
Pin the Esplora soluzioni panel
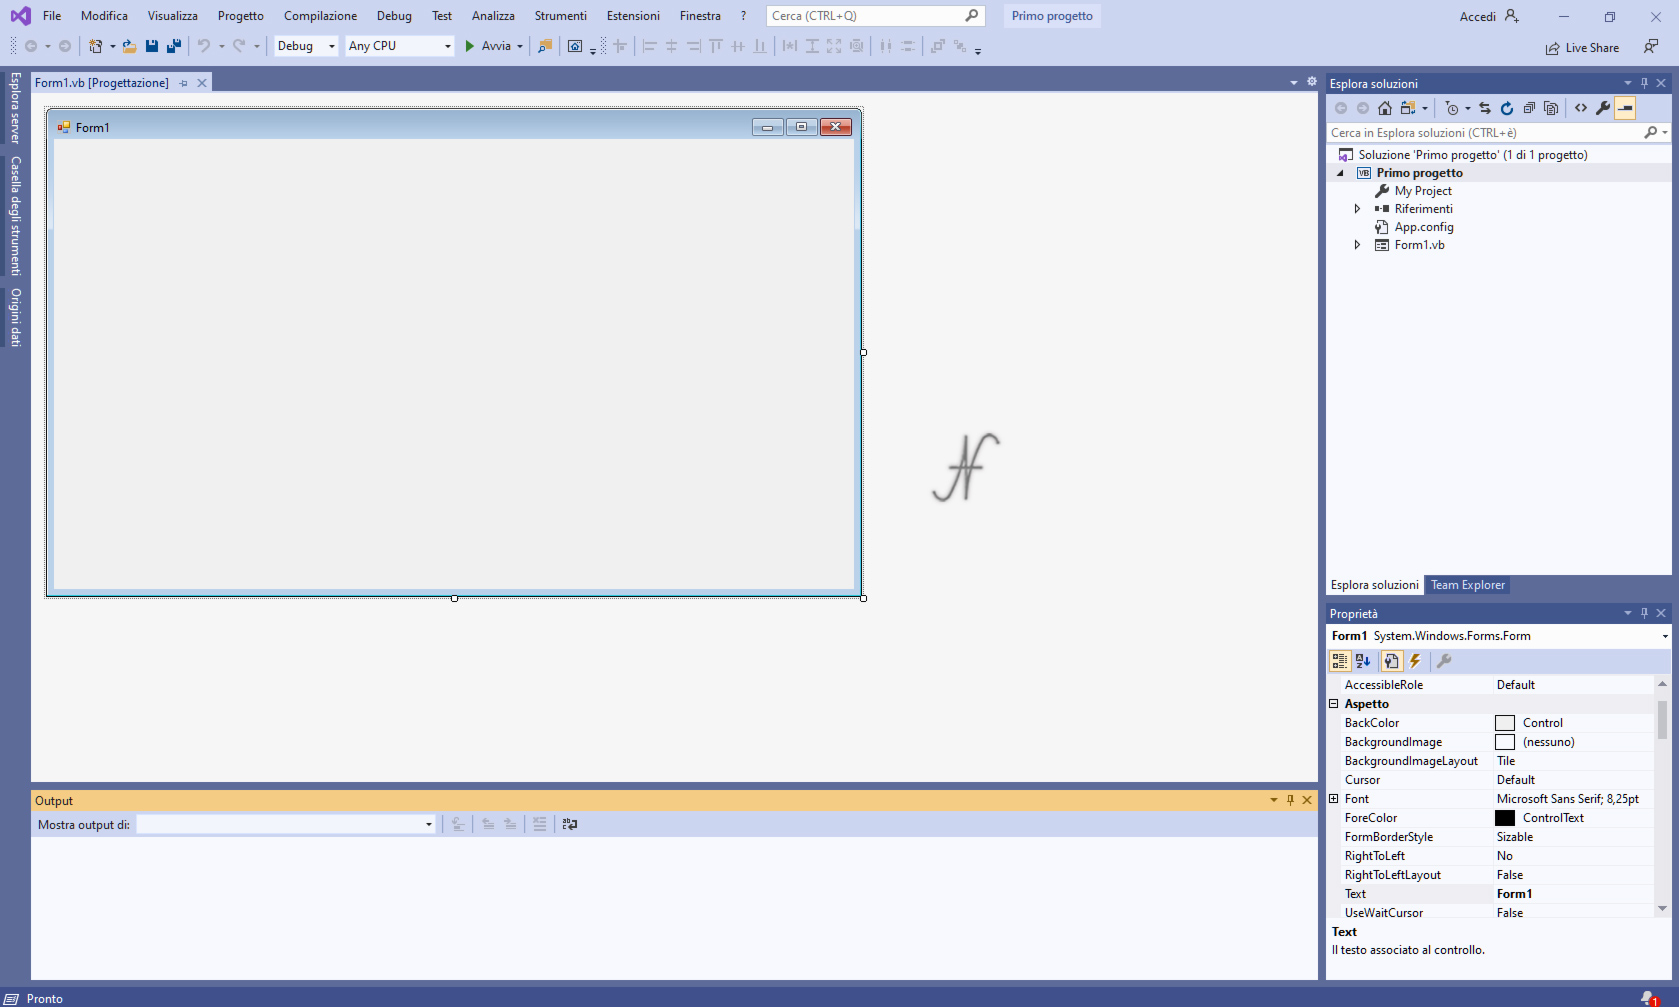[x=1644, y=83]
